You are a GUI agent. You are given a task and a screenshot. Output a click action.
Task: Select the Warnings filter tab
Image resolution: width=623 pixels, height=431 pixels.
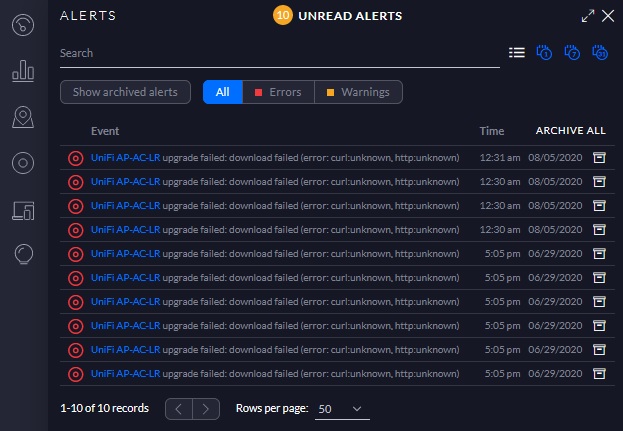(358, 92)
